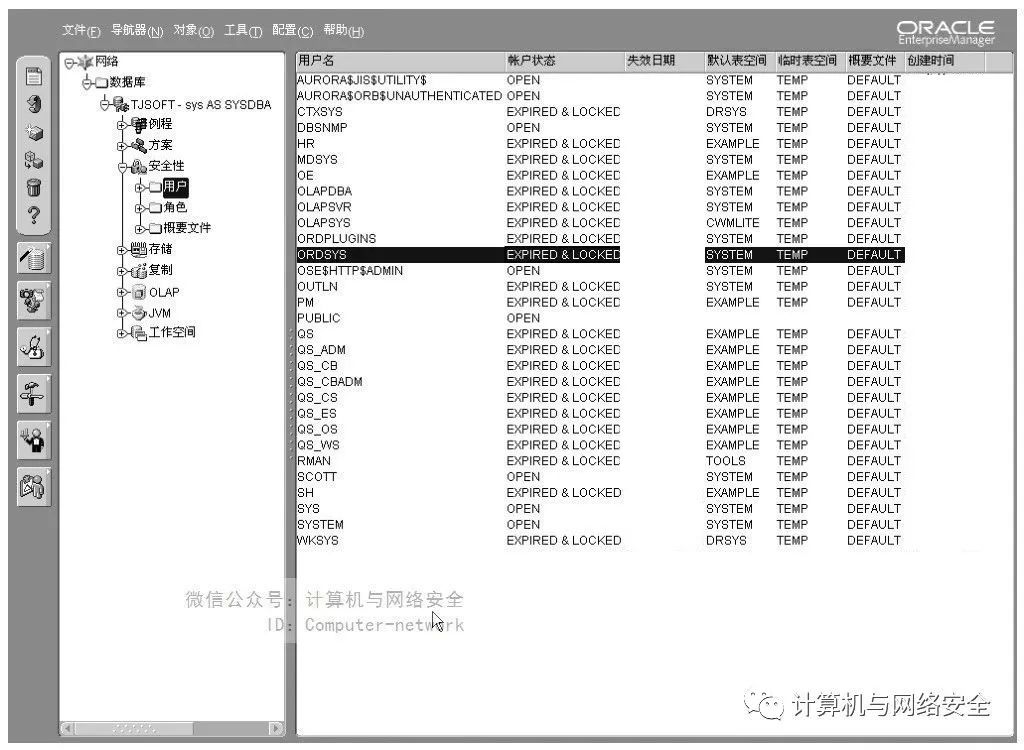This screenshot has width=1024, height=750.
Task: Expand the 工作空间 tree node
Action: [x=121, y=333]
